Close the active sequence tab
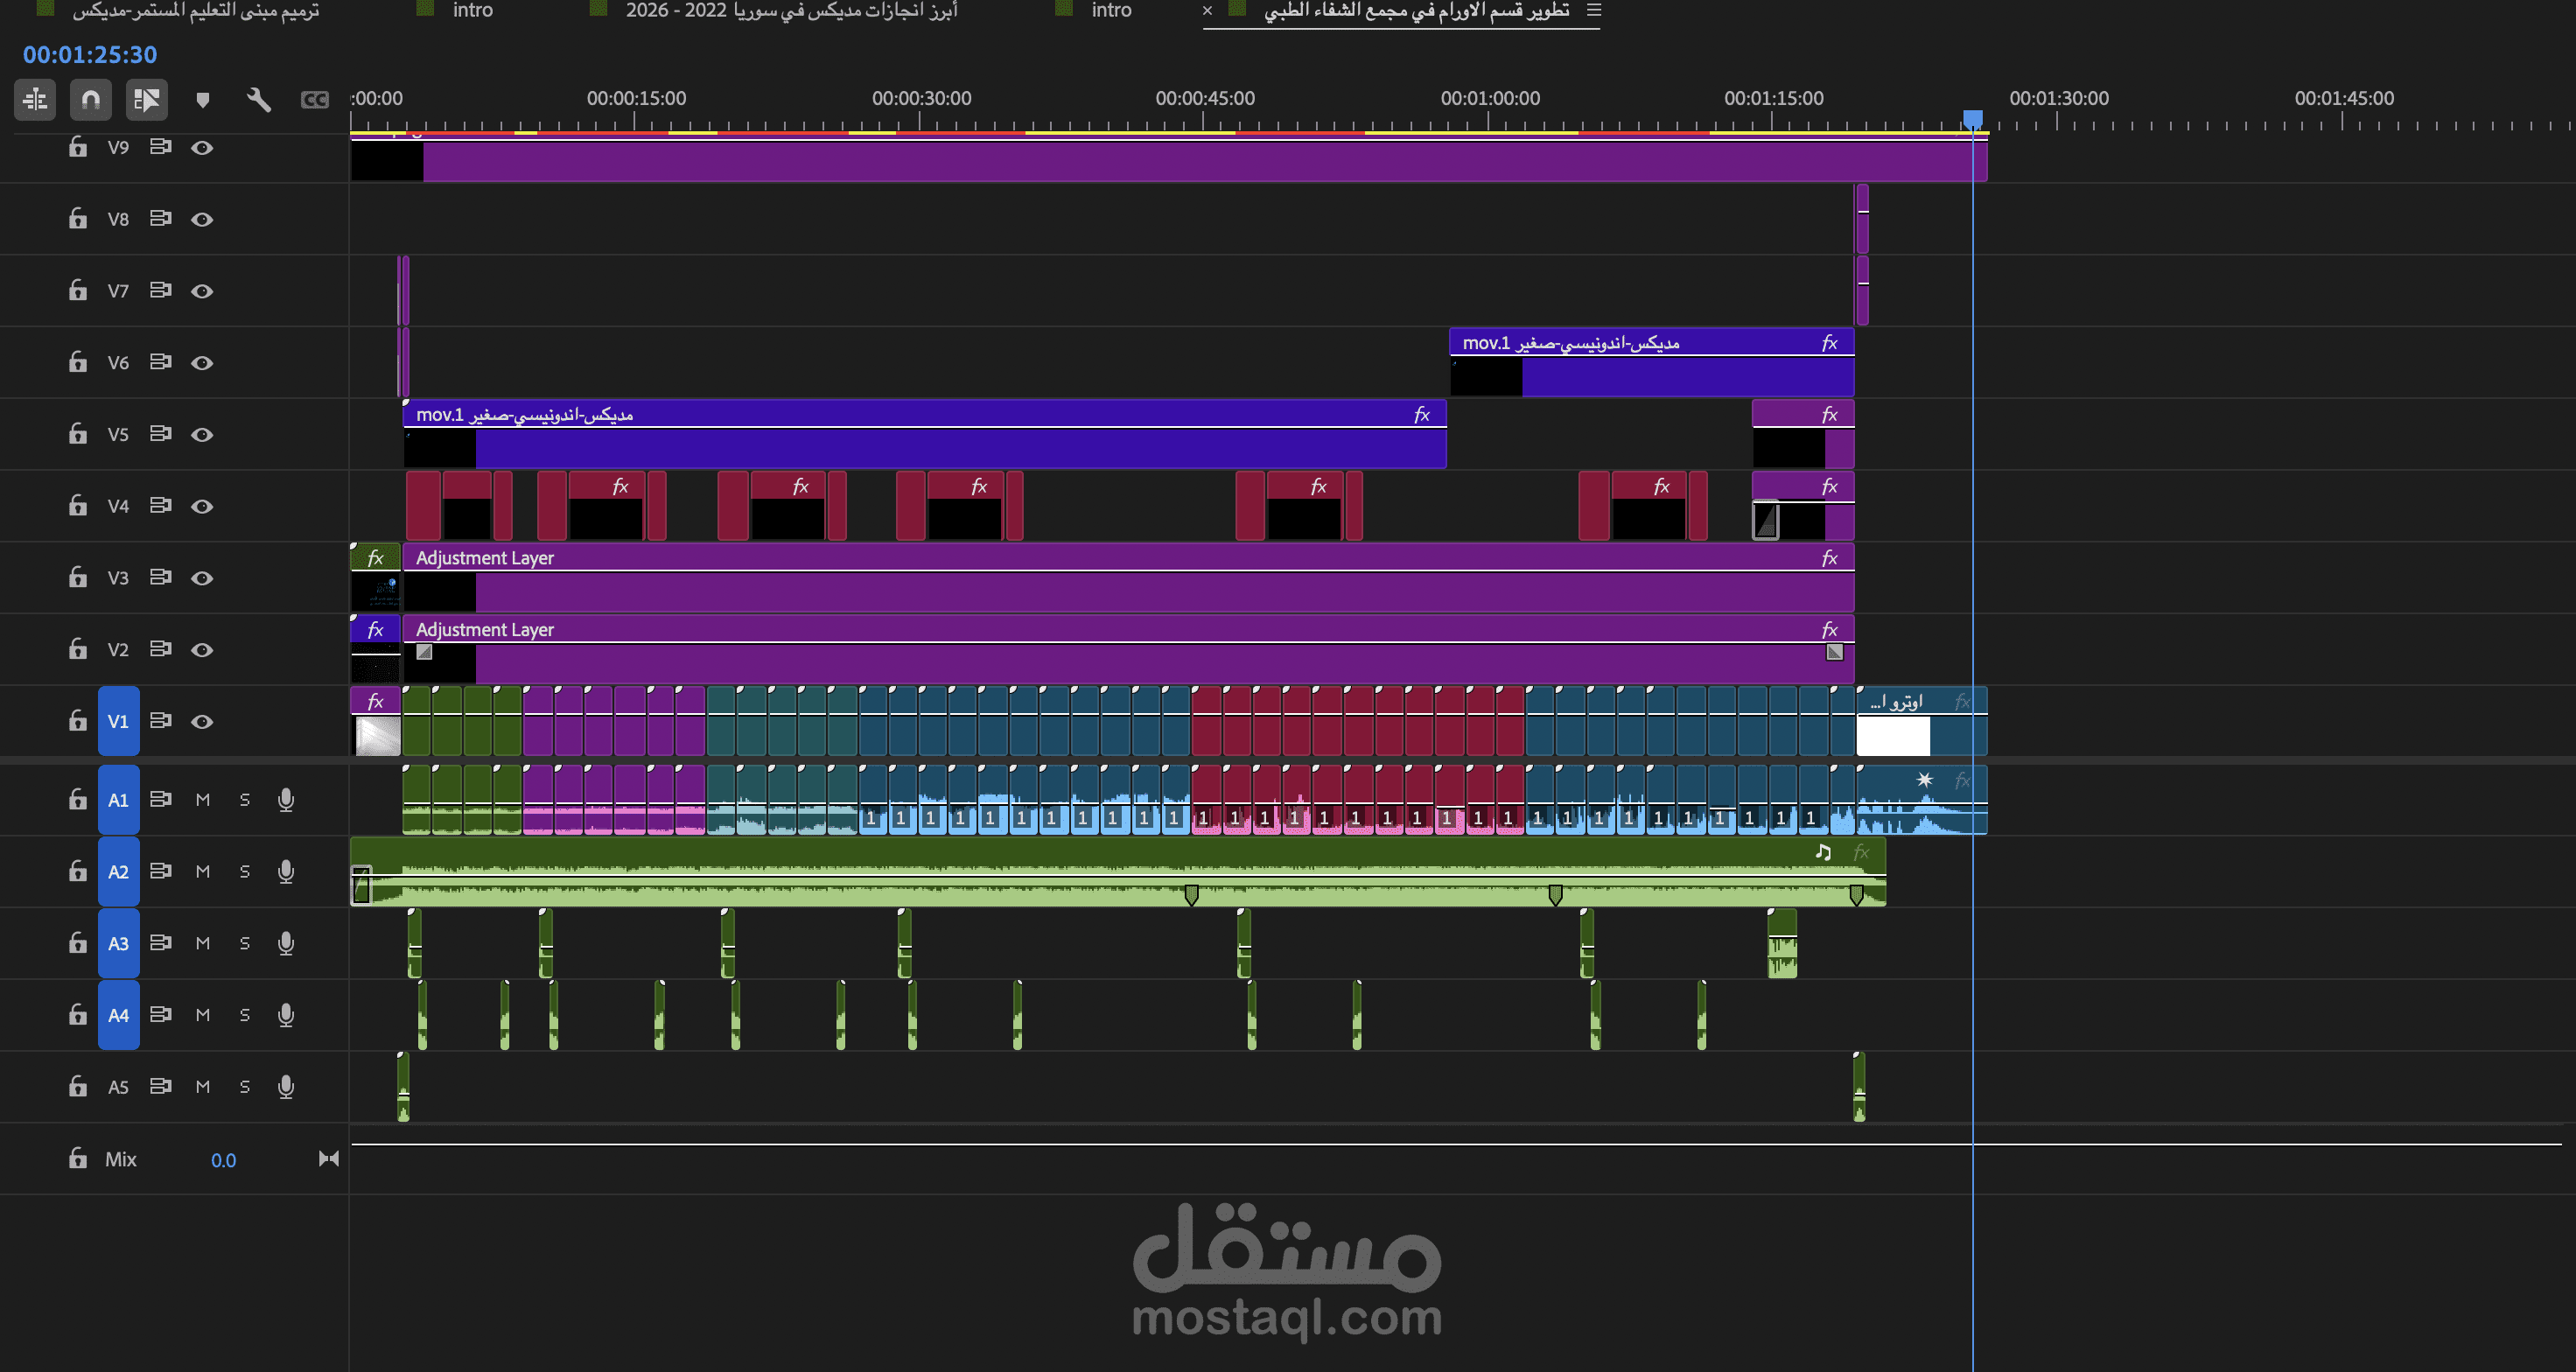This screenshot has height=1372, width=2576. 1207,10
